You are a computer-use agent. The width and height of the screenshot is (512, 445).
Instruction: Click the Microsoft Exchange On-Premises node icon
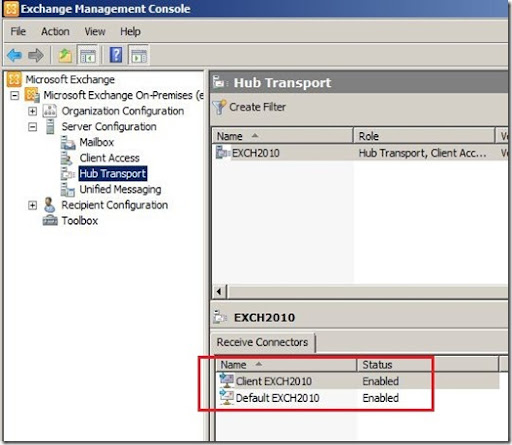[32, 95]
